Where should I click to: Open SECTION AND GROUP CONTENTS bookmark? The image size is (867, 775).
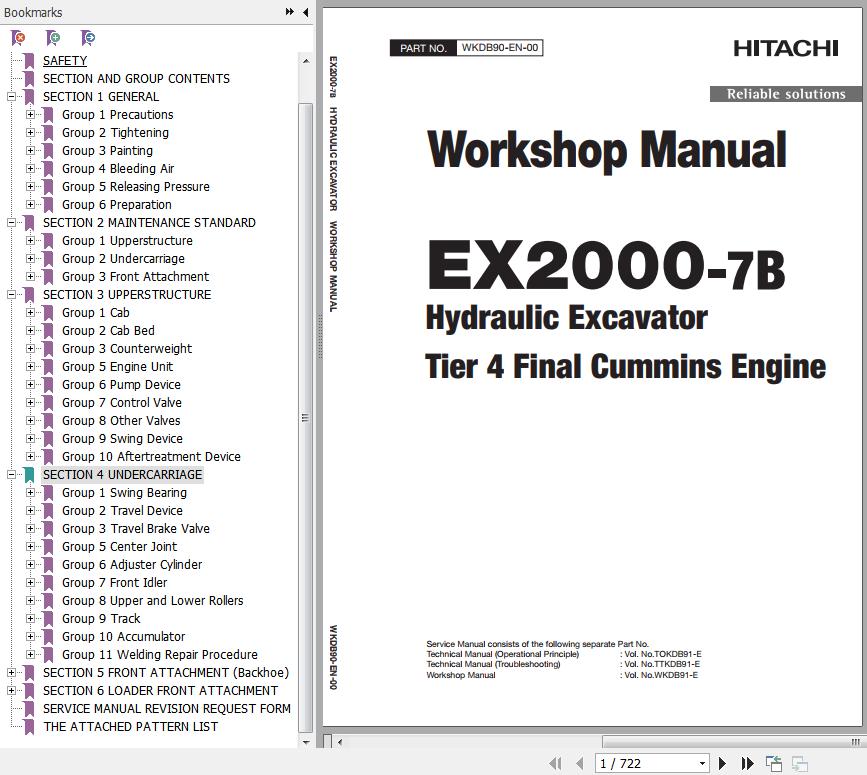pyautogui.click(x=136, y=78)
